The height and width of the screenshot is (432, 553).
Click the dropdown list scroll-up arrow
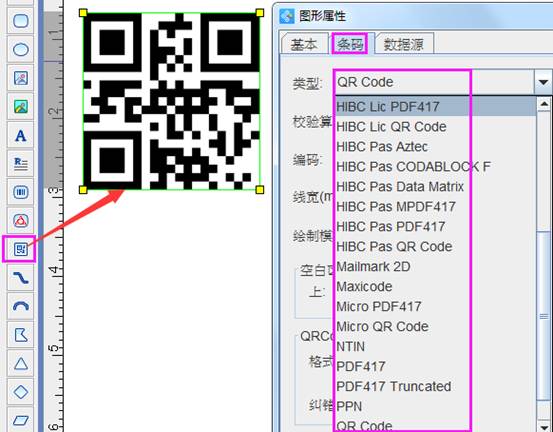[x=544, y=105]
